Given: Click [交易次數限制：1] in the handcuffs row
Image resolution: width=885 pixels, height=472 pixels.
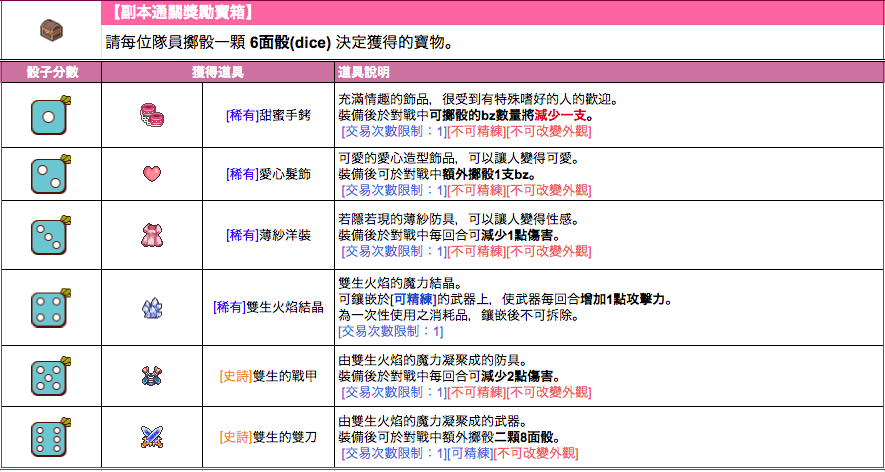Looking at the screenshot, I should (x=394, y=132).
